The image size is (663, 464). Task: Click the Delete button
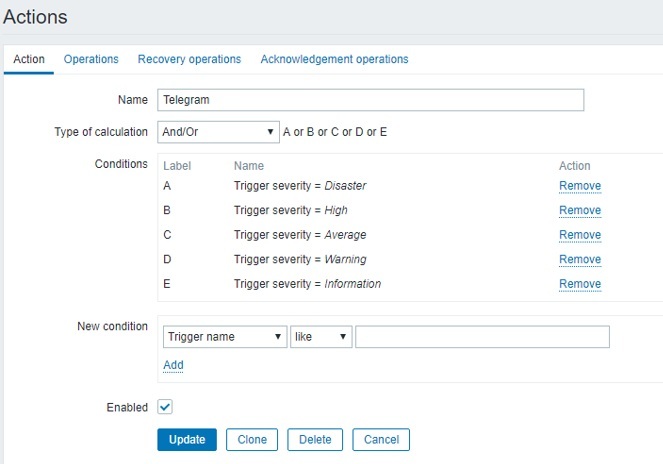pyautogui.click(x=315, y=439)
